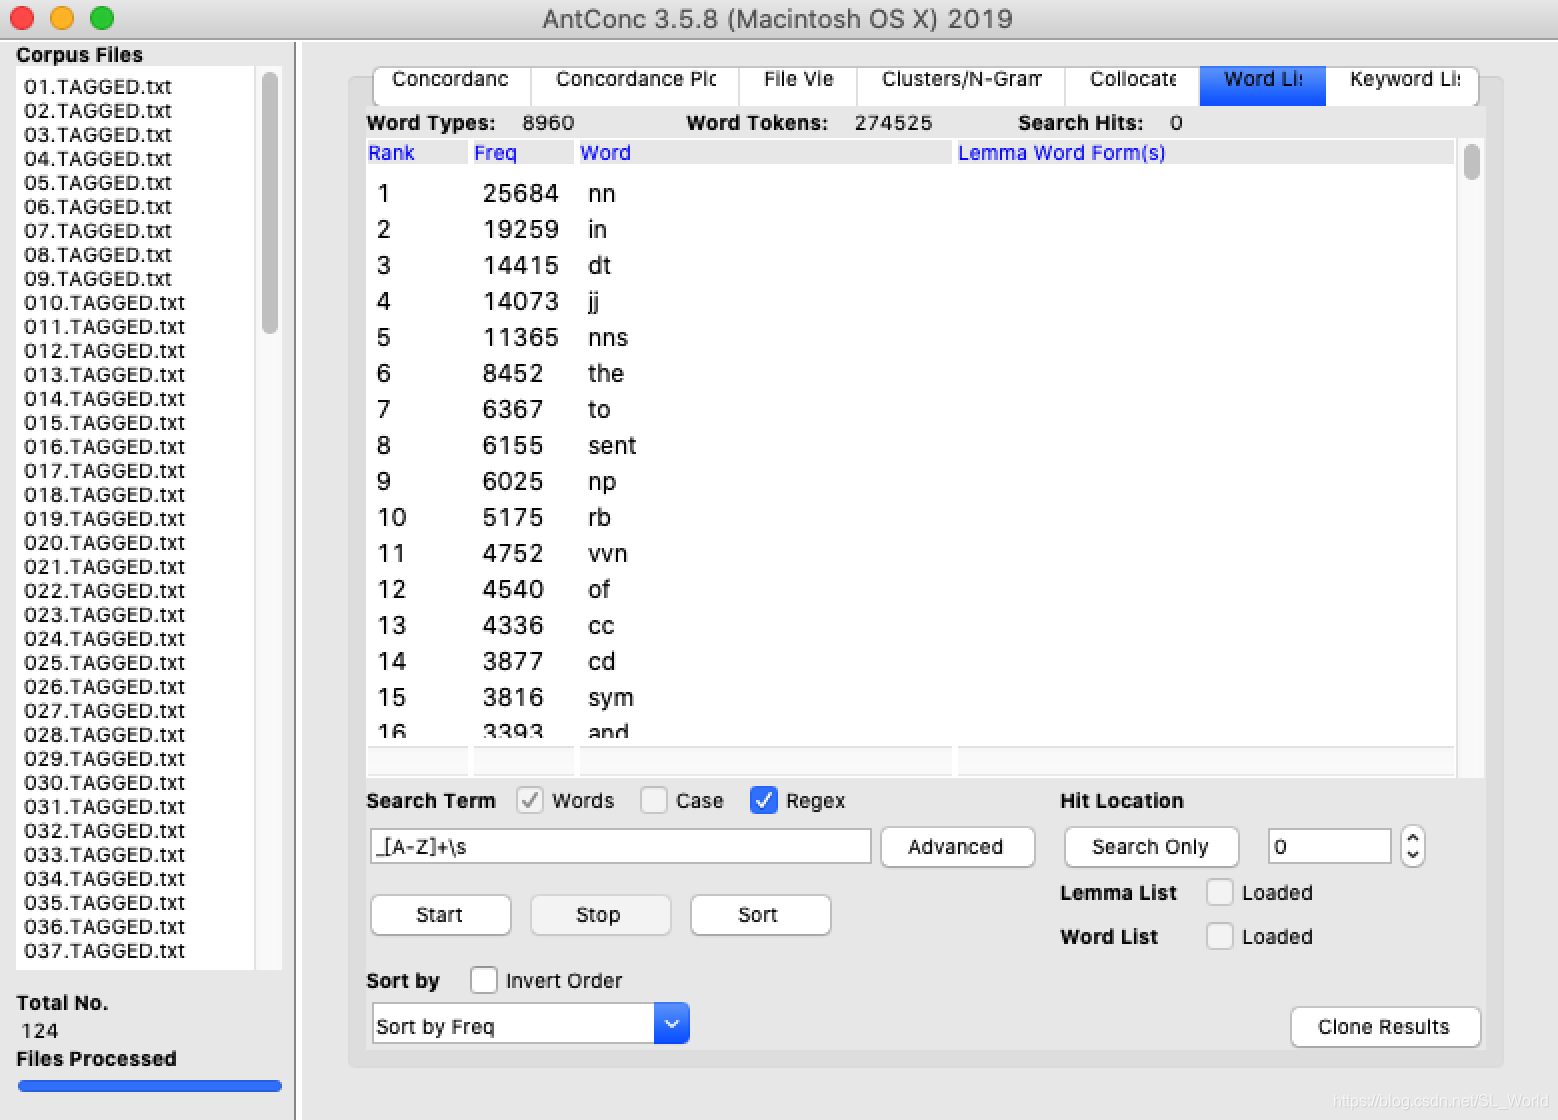Viewport: 1558px width, 1120px height.
Task: Click frequency value 4752
Action: pyautogui.click(x=513, y=554)
